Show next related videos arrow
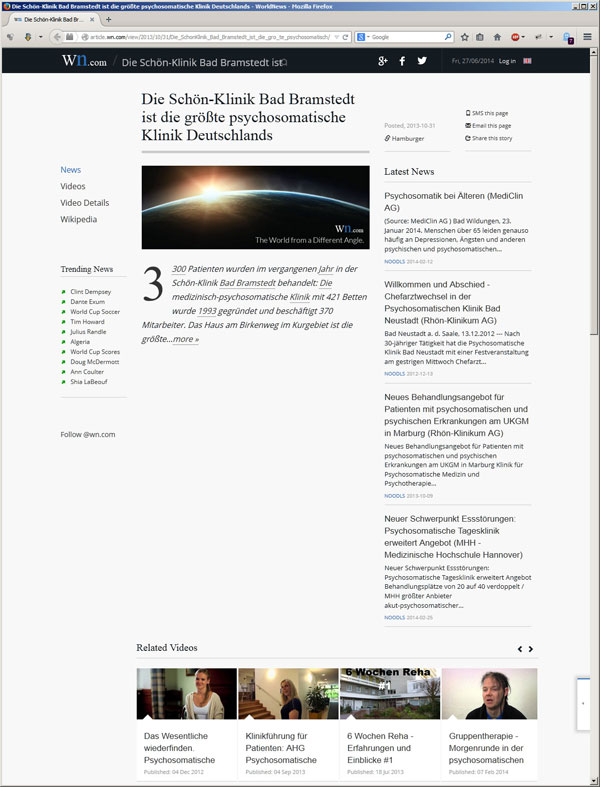Viewport: 600px width, 787px height. pyautogui.click(x=530, y=649)
